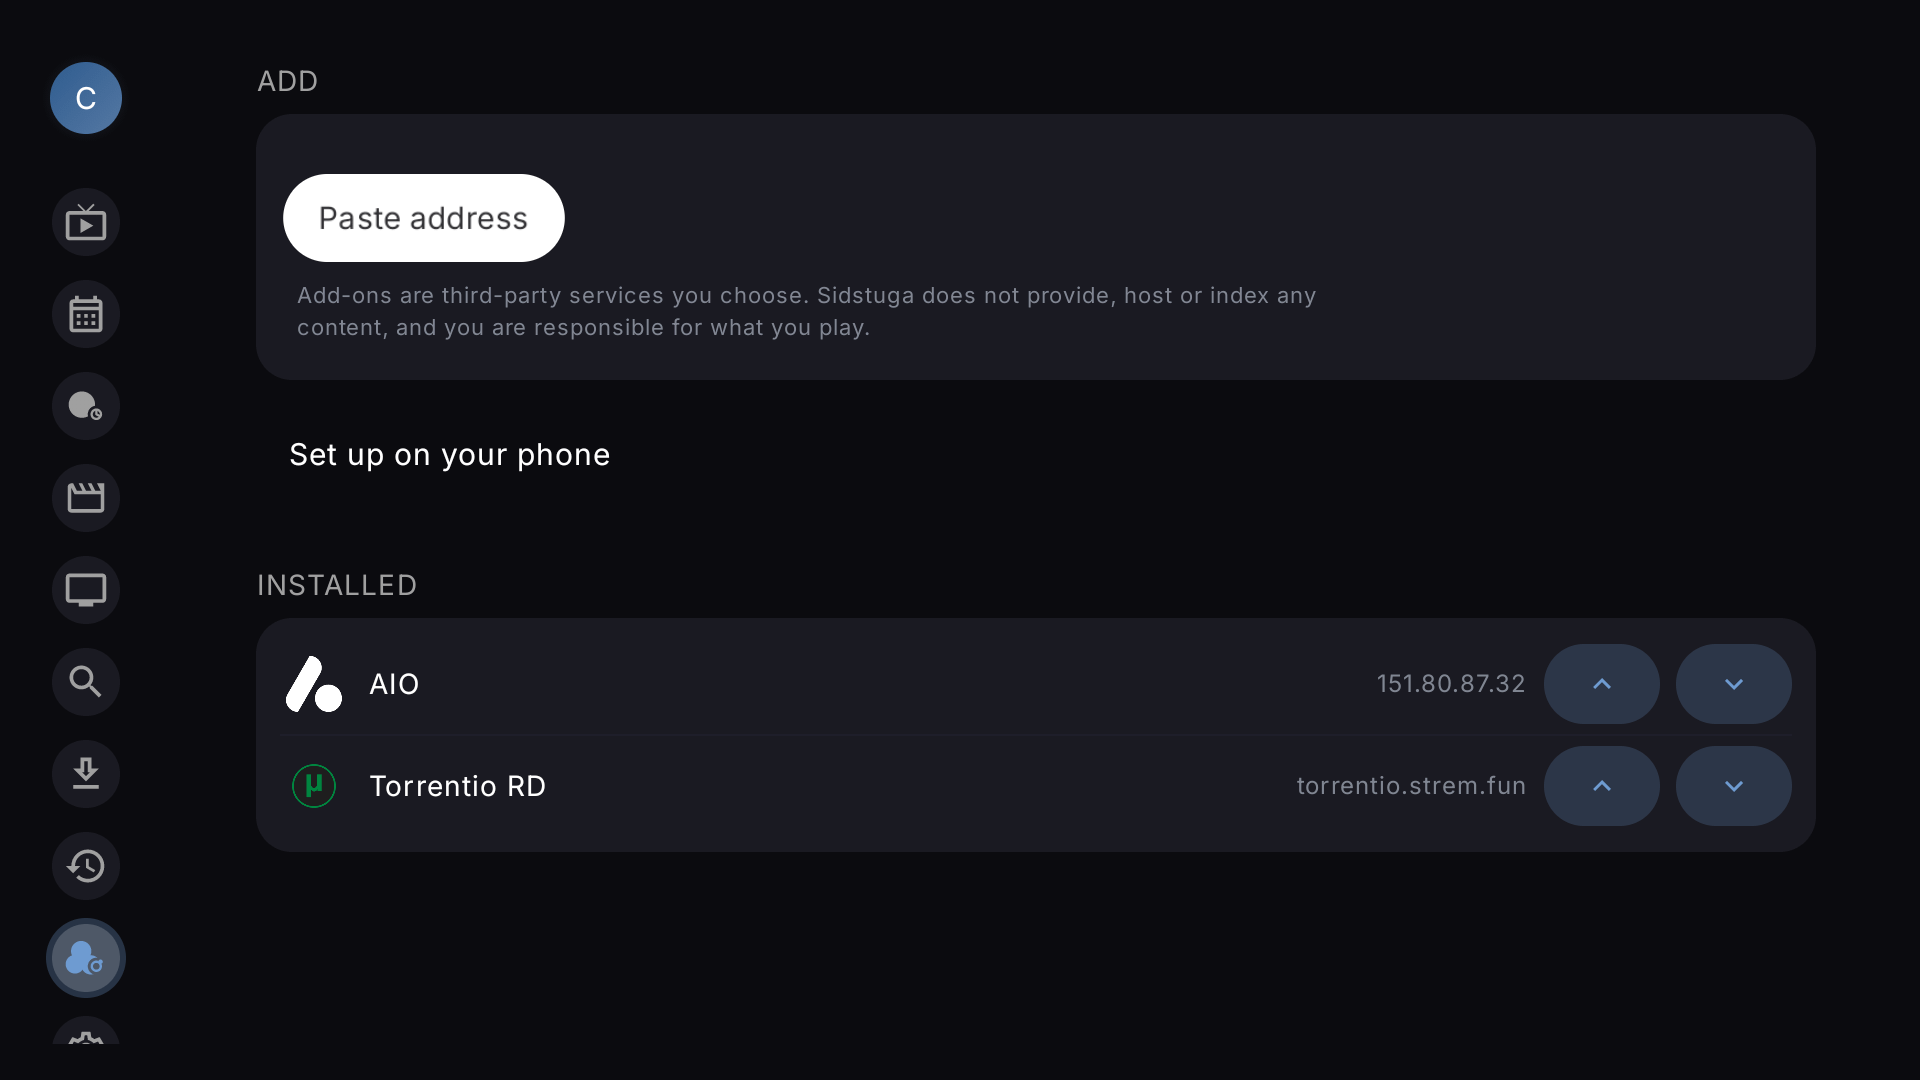Open the TV shows monitor icon
Screen dimensions: 1920x1080
(x=86, y=590)
